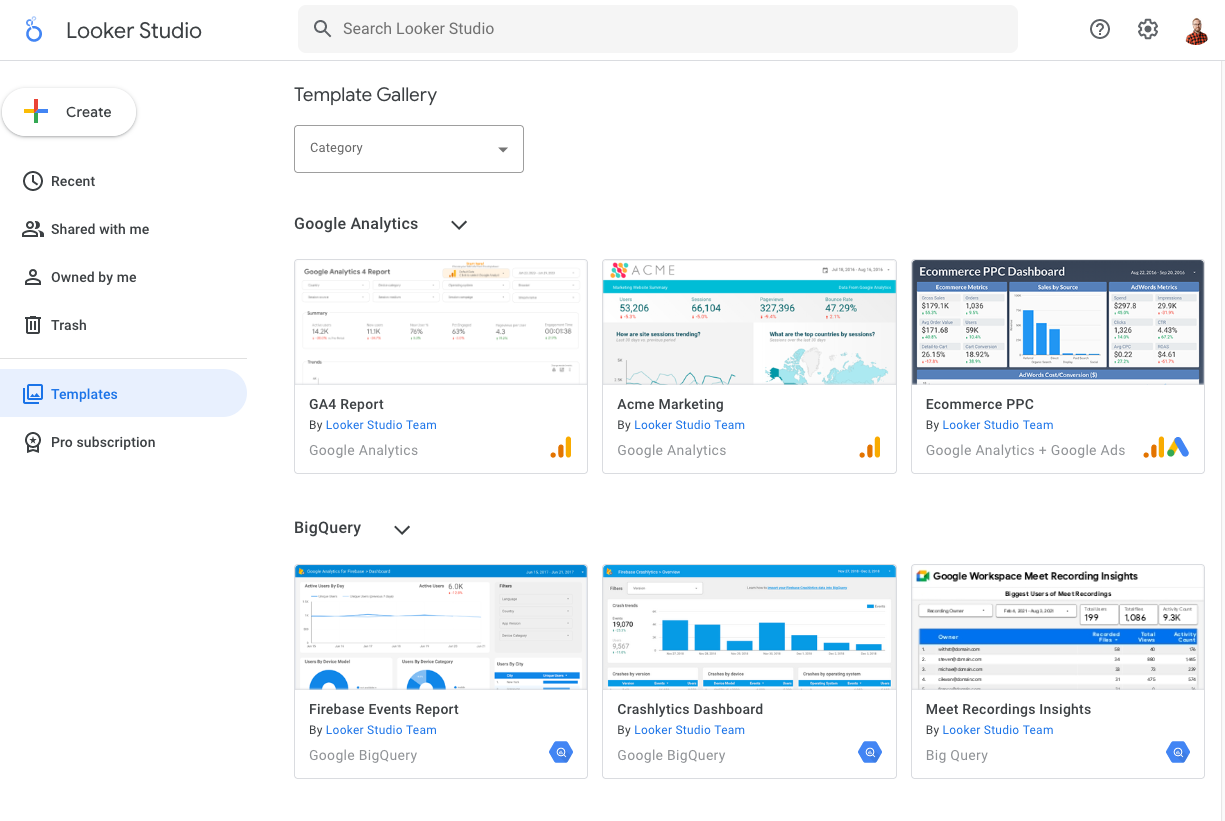Open the Firebase Events Report thumbnail
Viewport: 1225px width, 821px height.
click(440, 626)
